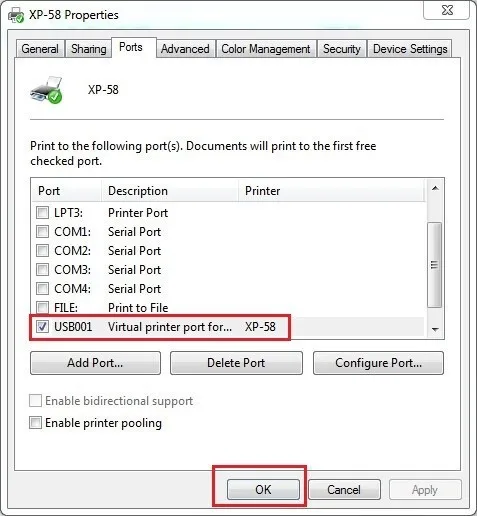Viewport: 477px width, 516px height.
Task: Go to the Device Settings tab
Action: [410, 49]
